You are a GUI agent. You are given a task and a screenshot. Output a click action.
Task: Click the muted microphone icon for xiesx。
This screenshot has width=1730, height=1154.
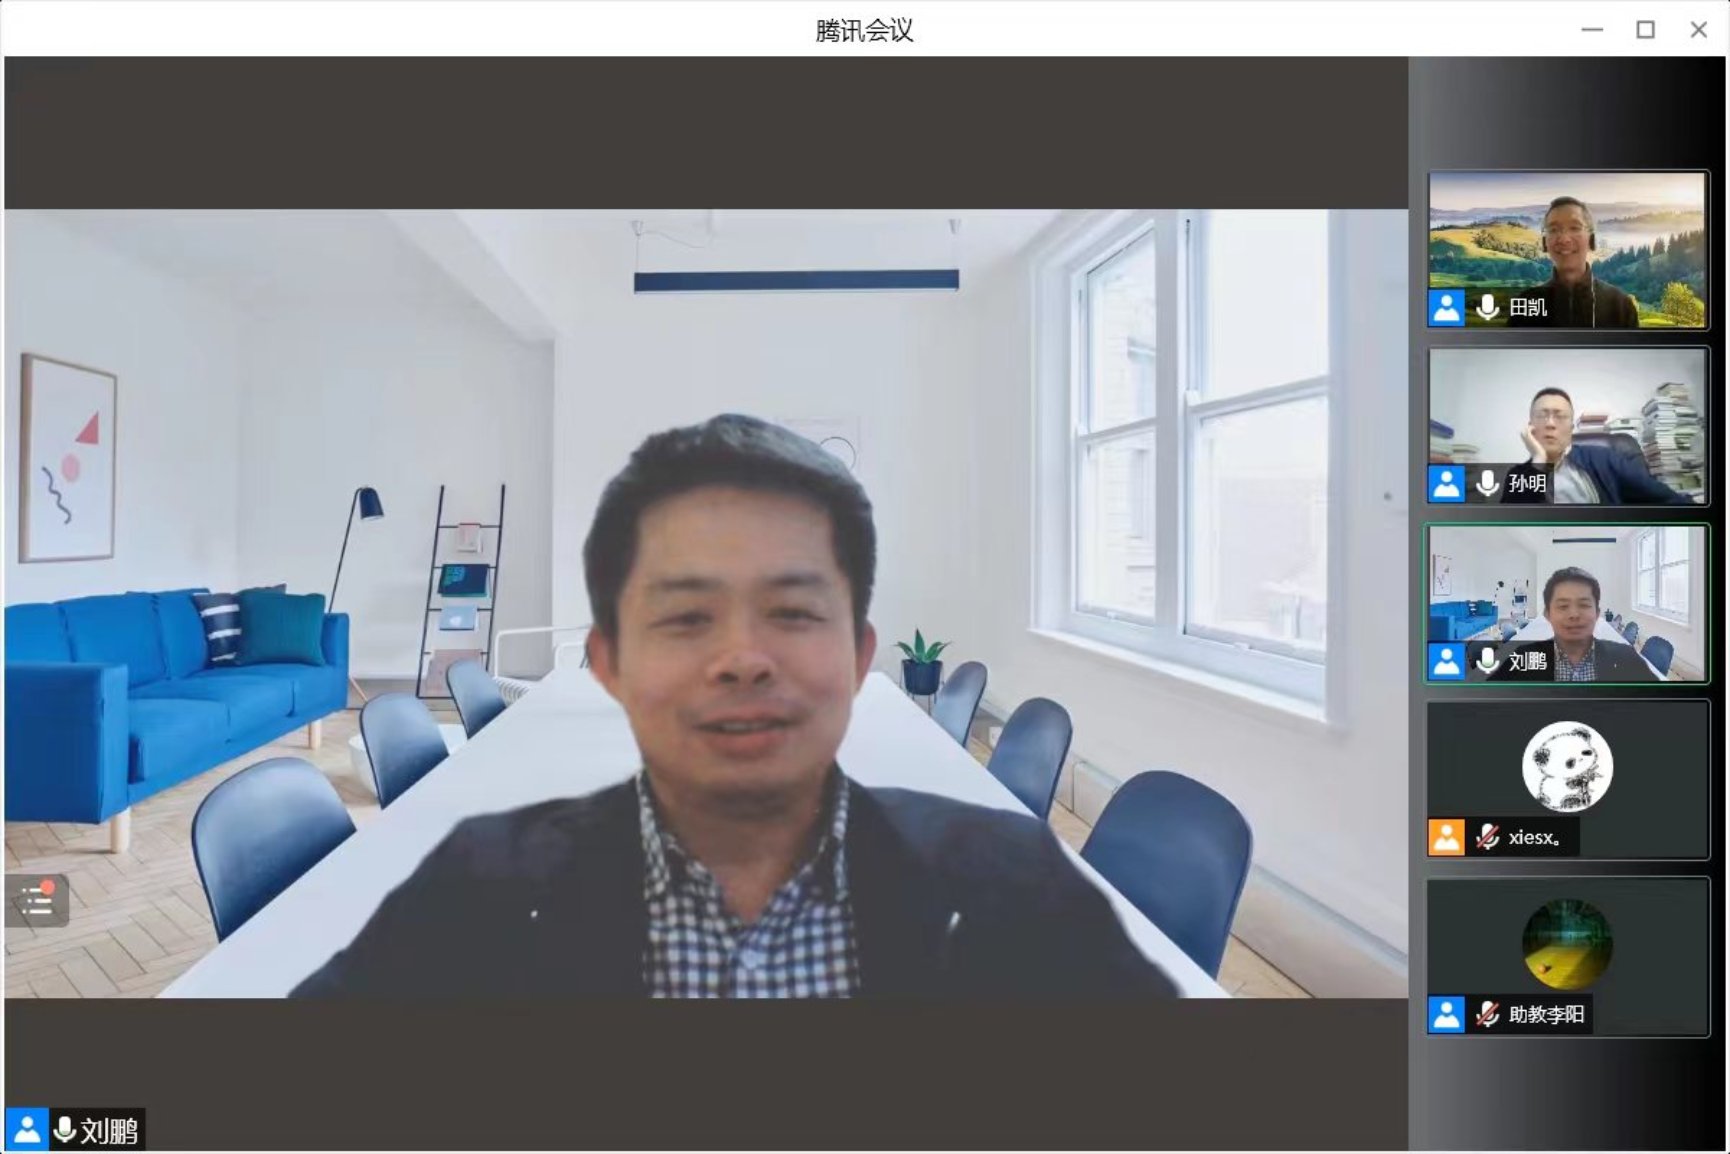(1487, 837)
